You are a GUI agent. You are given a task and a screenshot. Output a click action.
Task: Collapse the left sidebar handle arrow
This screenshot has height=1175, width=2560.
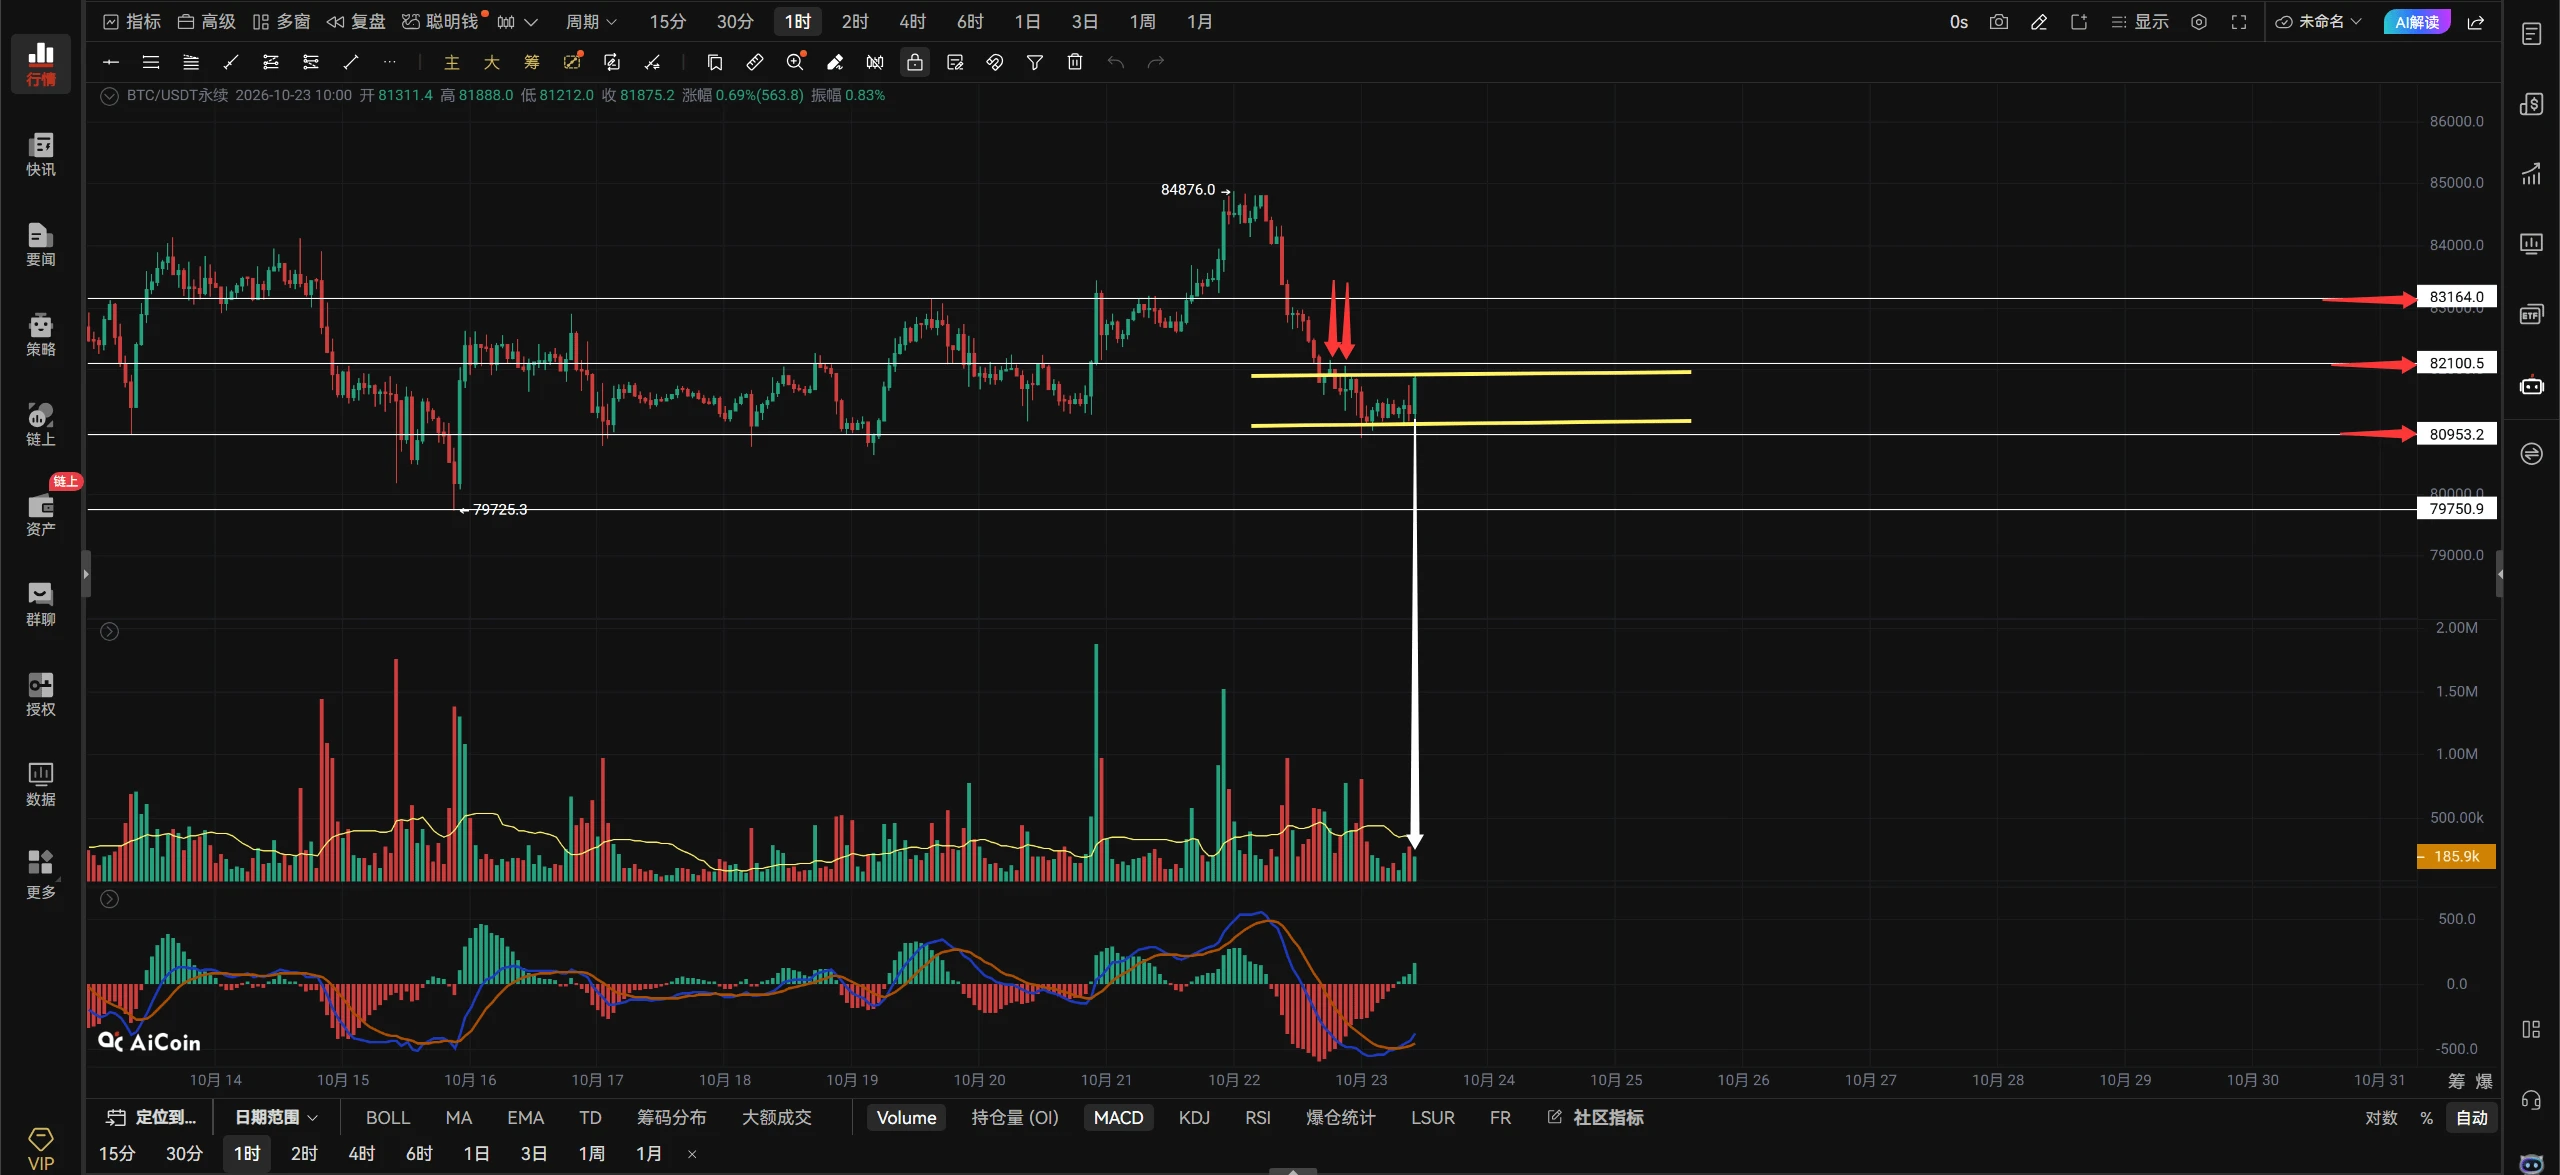[x=86, y=574]
